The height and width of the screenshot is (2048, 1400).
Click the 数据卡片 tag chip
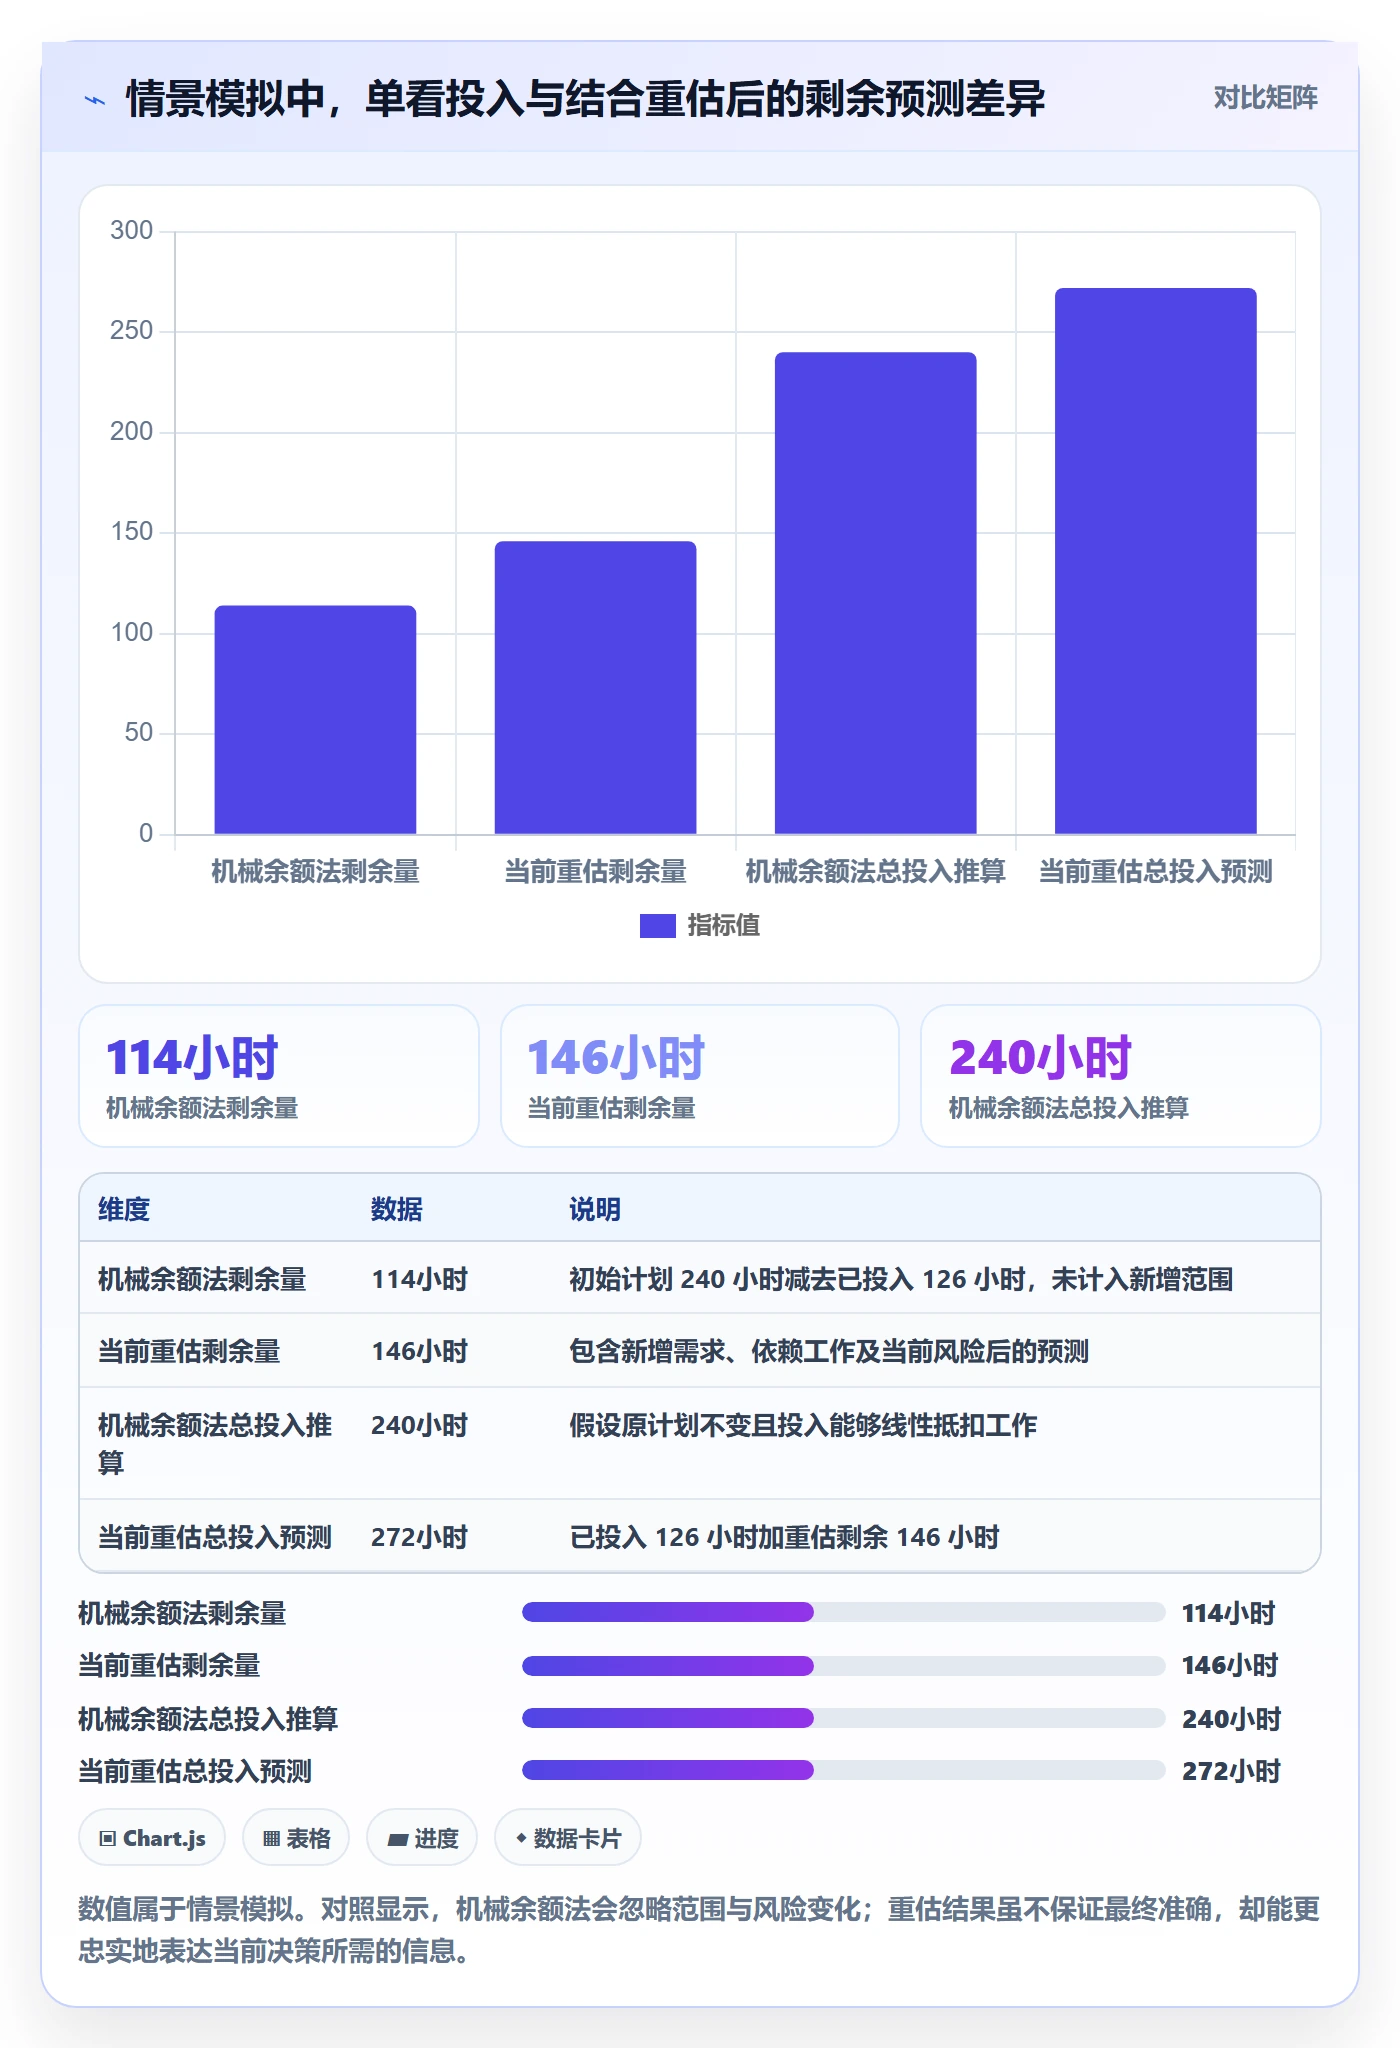tap(568, 1838)
